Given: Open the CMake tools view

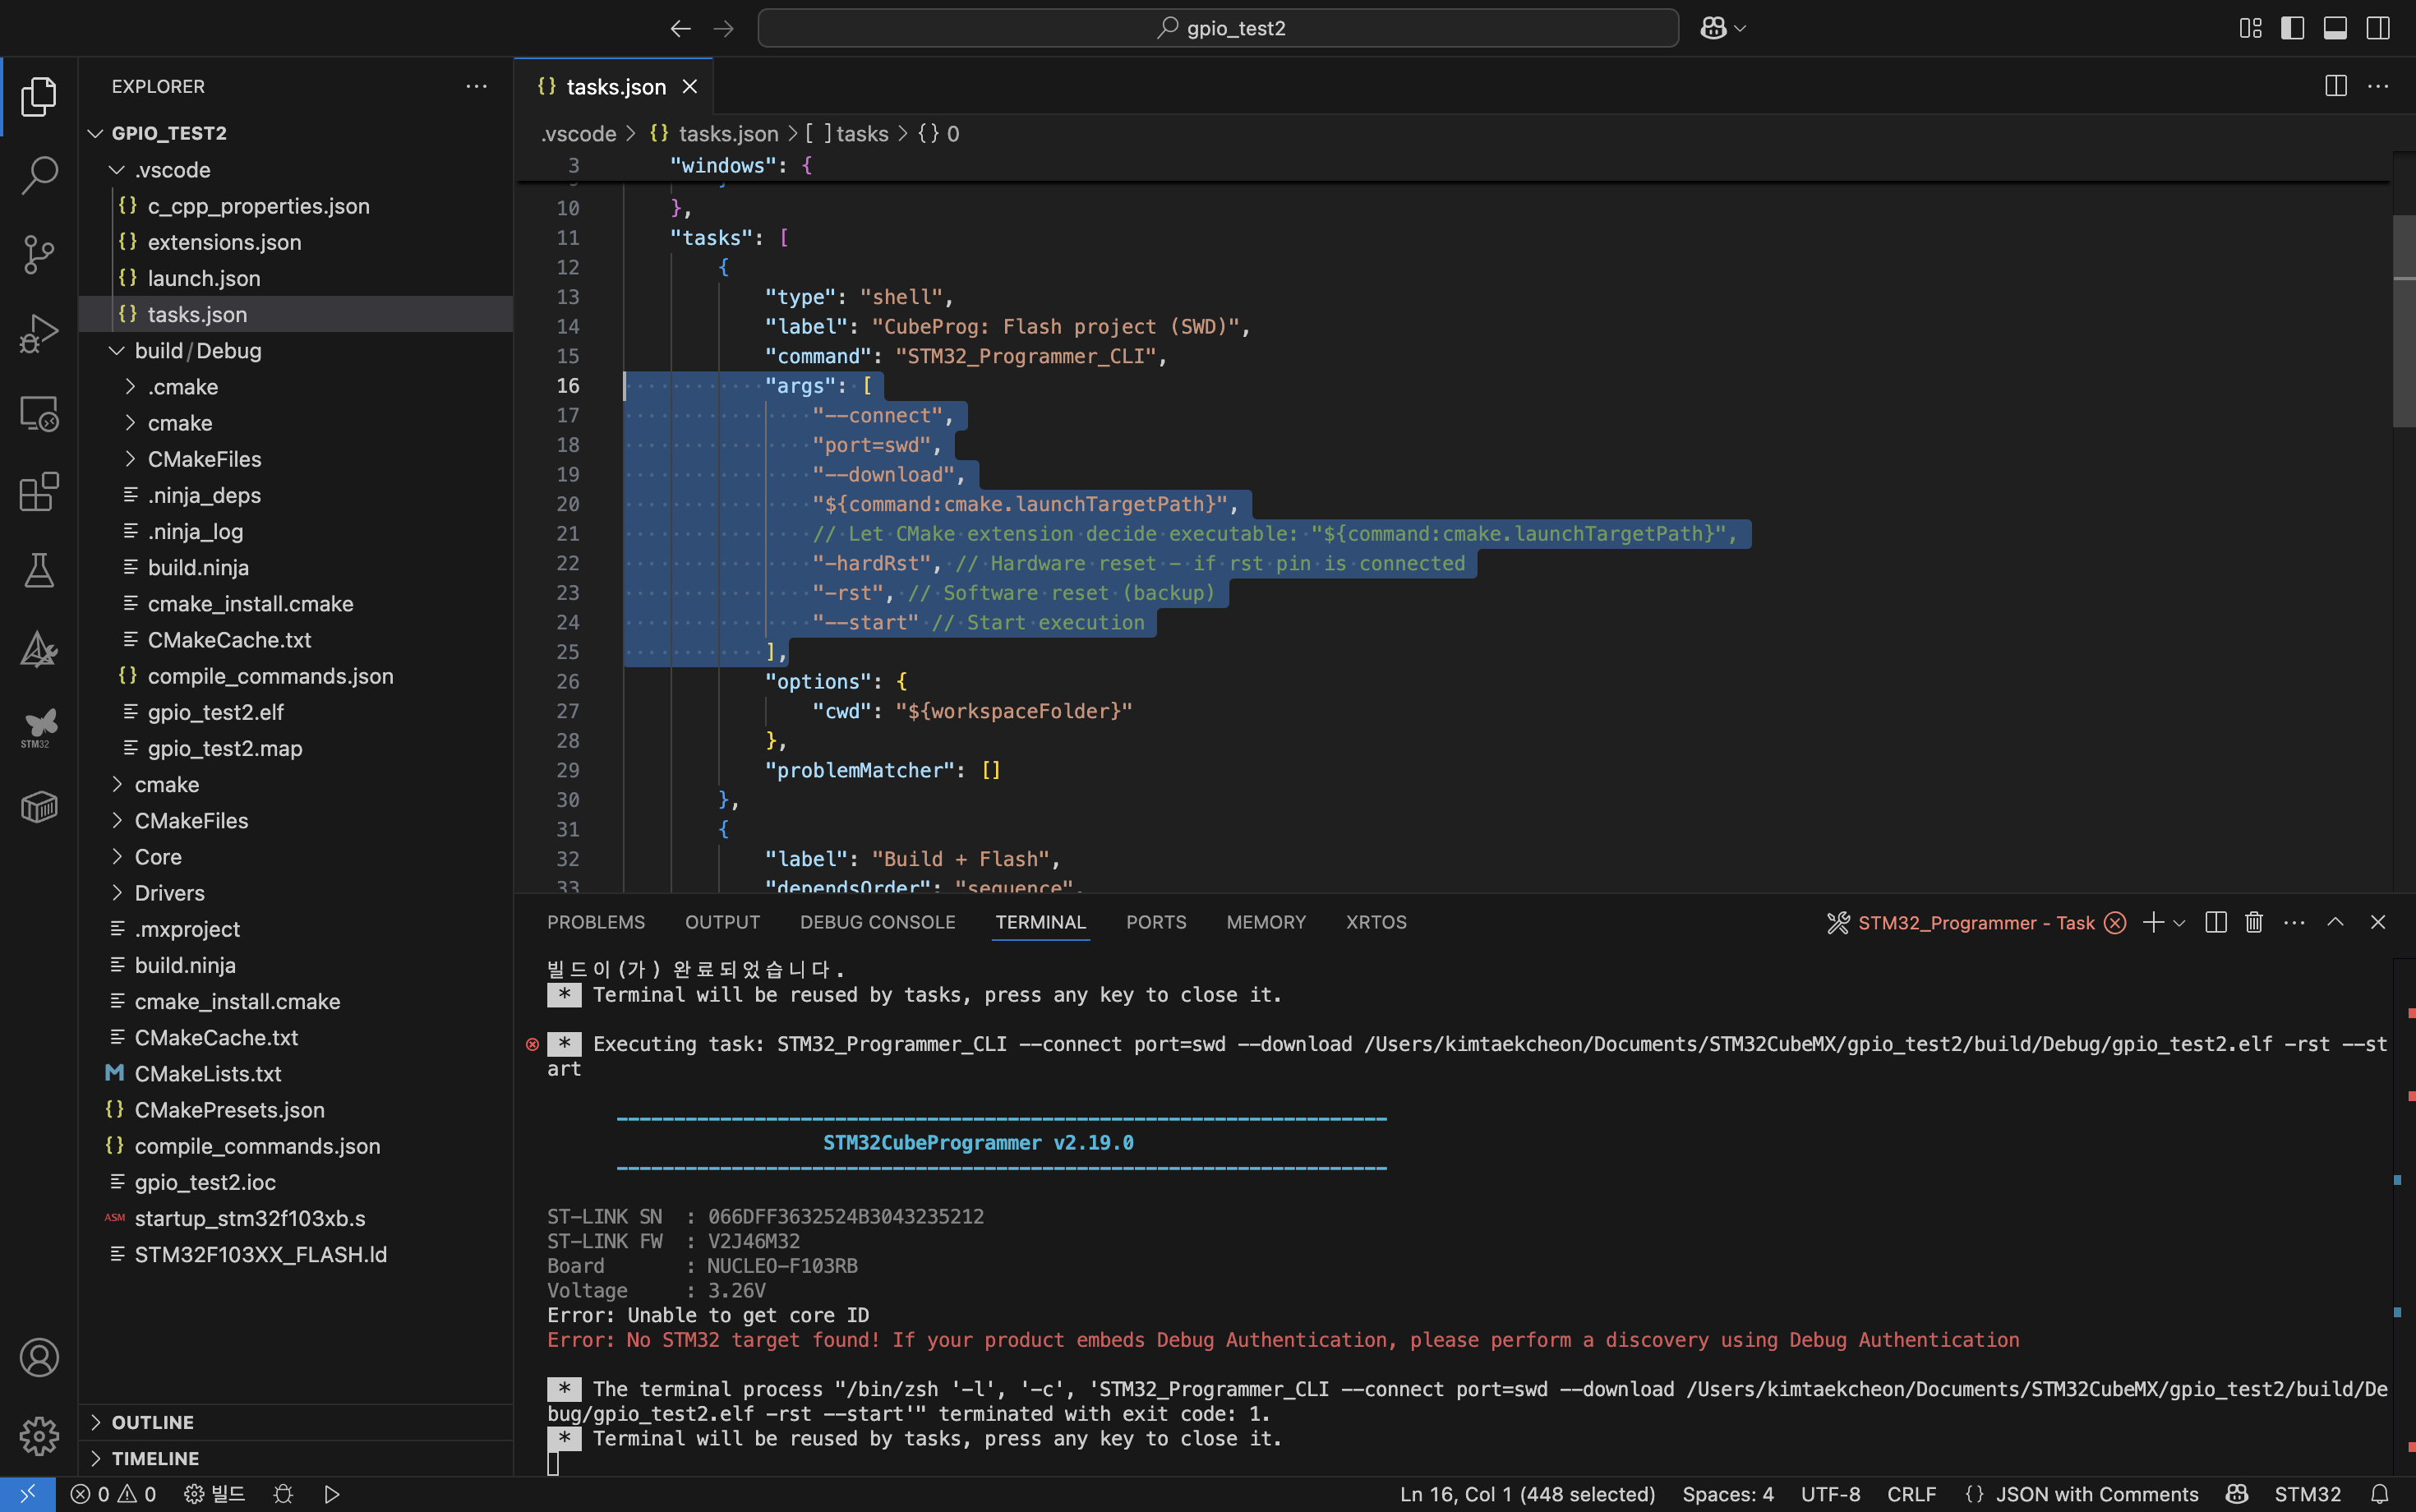Looking at the screenshot, I should point(39,649).
